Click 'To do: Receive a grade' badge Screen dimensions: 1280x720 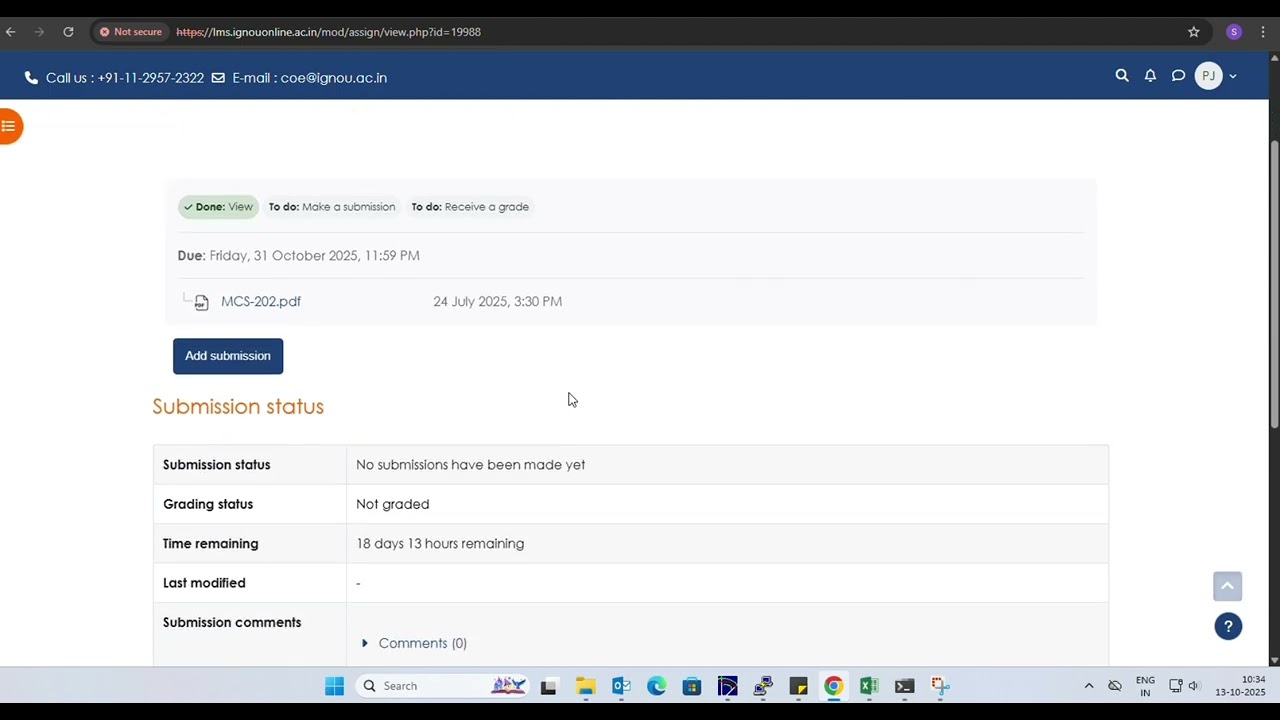coord(470,207)
